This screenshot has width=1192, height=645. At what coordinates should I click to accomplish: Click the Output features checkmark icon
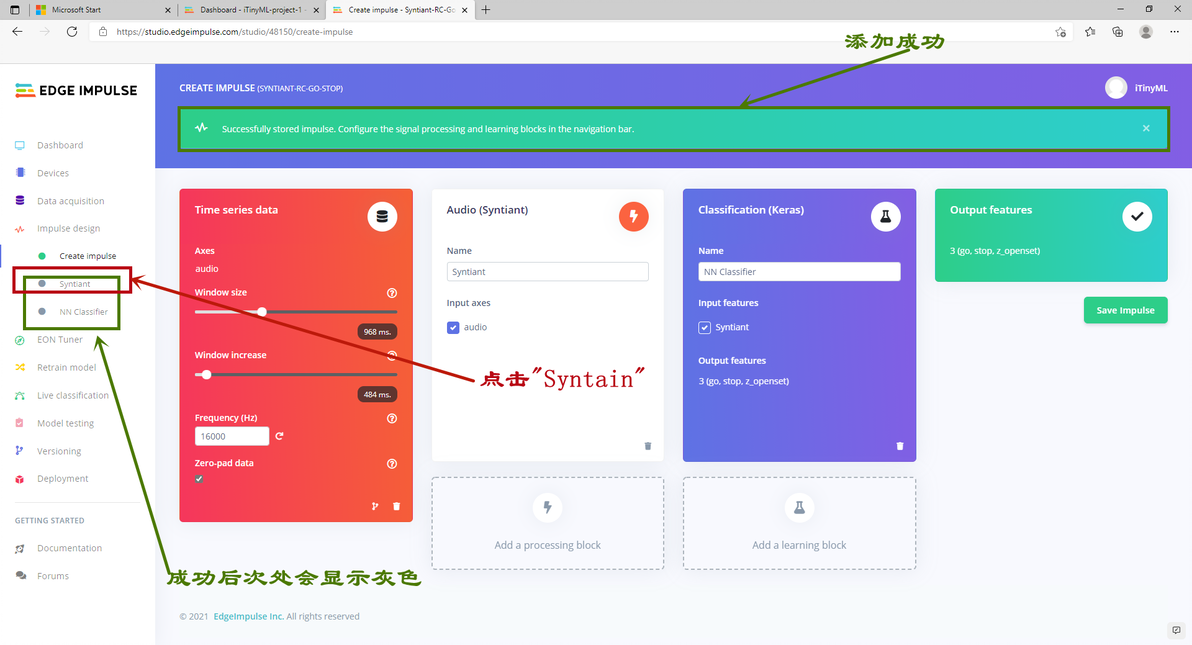(1137, 217)
